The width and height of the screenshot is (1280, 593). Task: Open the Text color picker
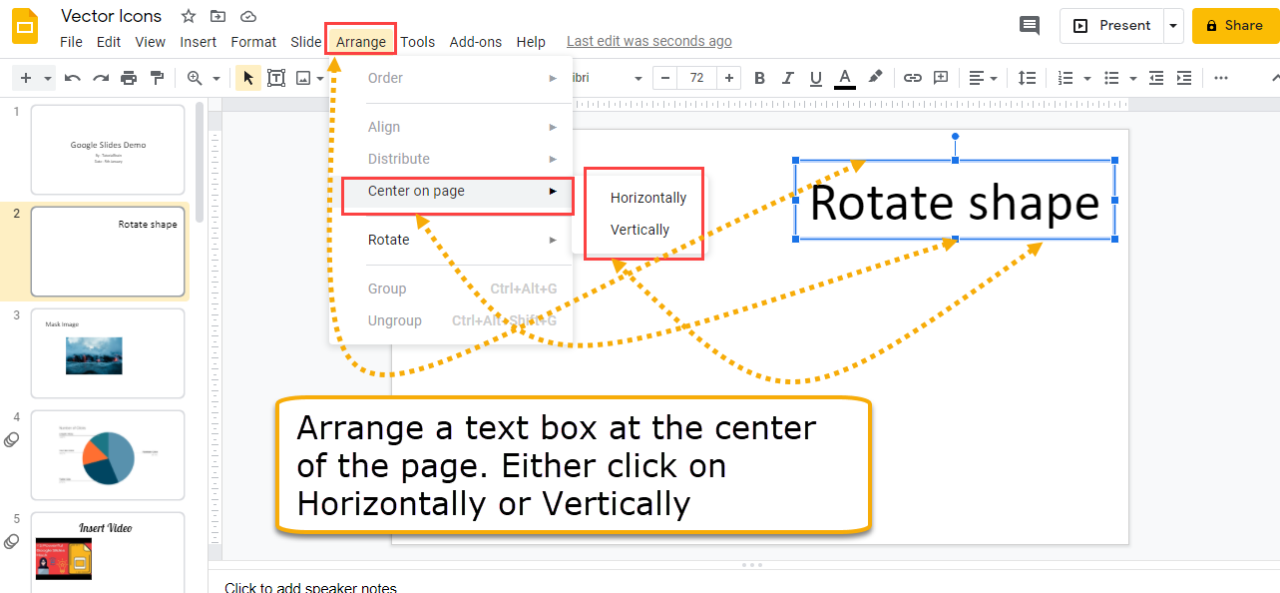tap(844, 77)
